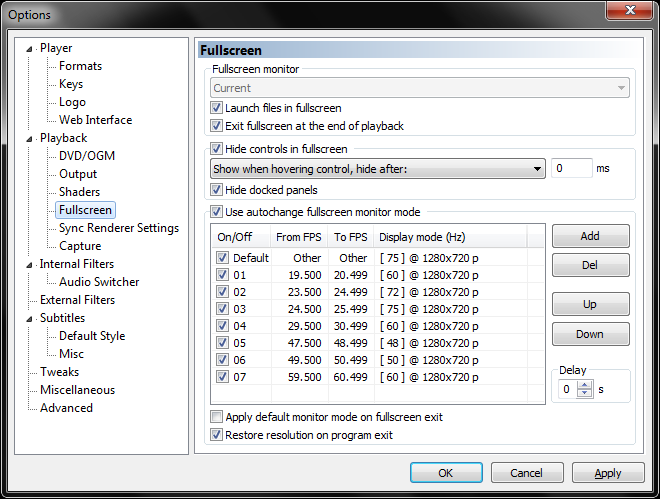Click the Add button for display modes
The image size is (660, 499).
pos(590,235)
